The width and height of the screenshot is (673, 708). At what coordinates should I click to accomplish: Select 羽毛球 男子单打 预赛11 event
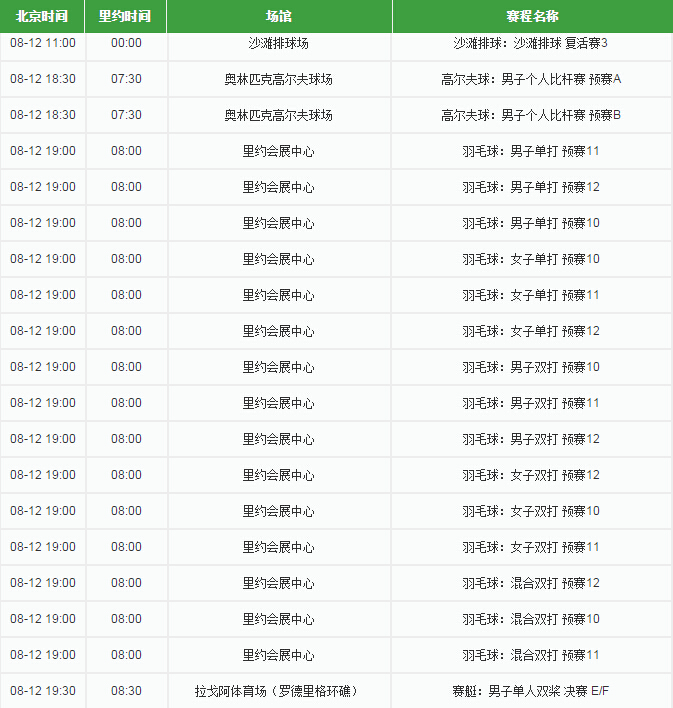530,151
